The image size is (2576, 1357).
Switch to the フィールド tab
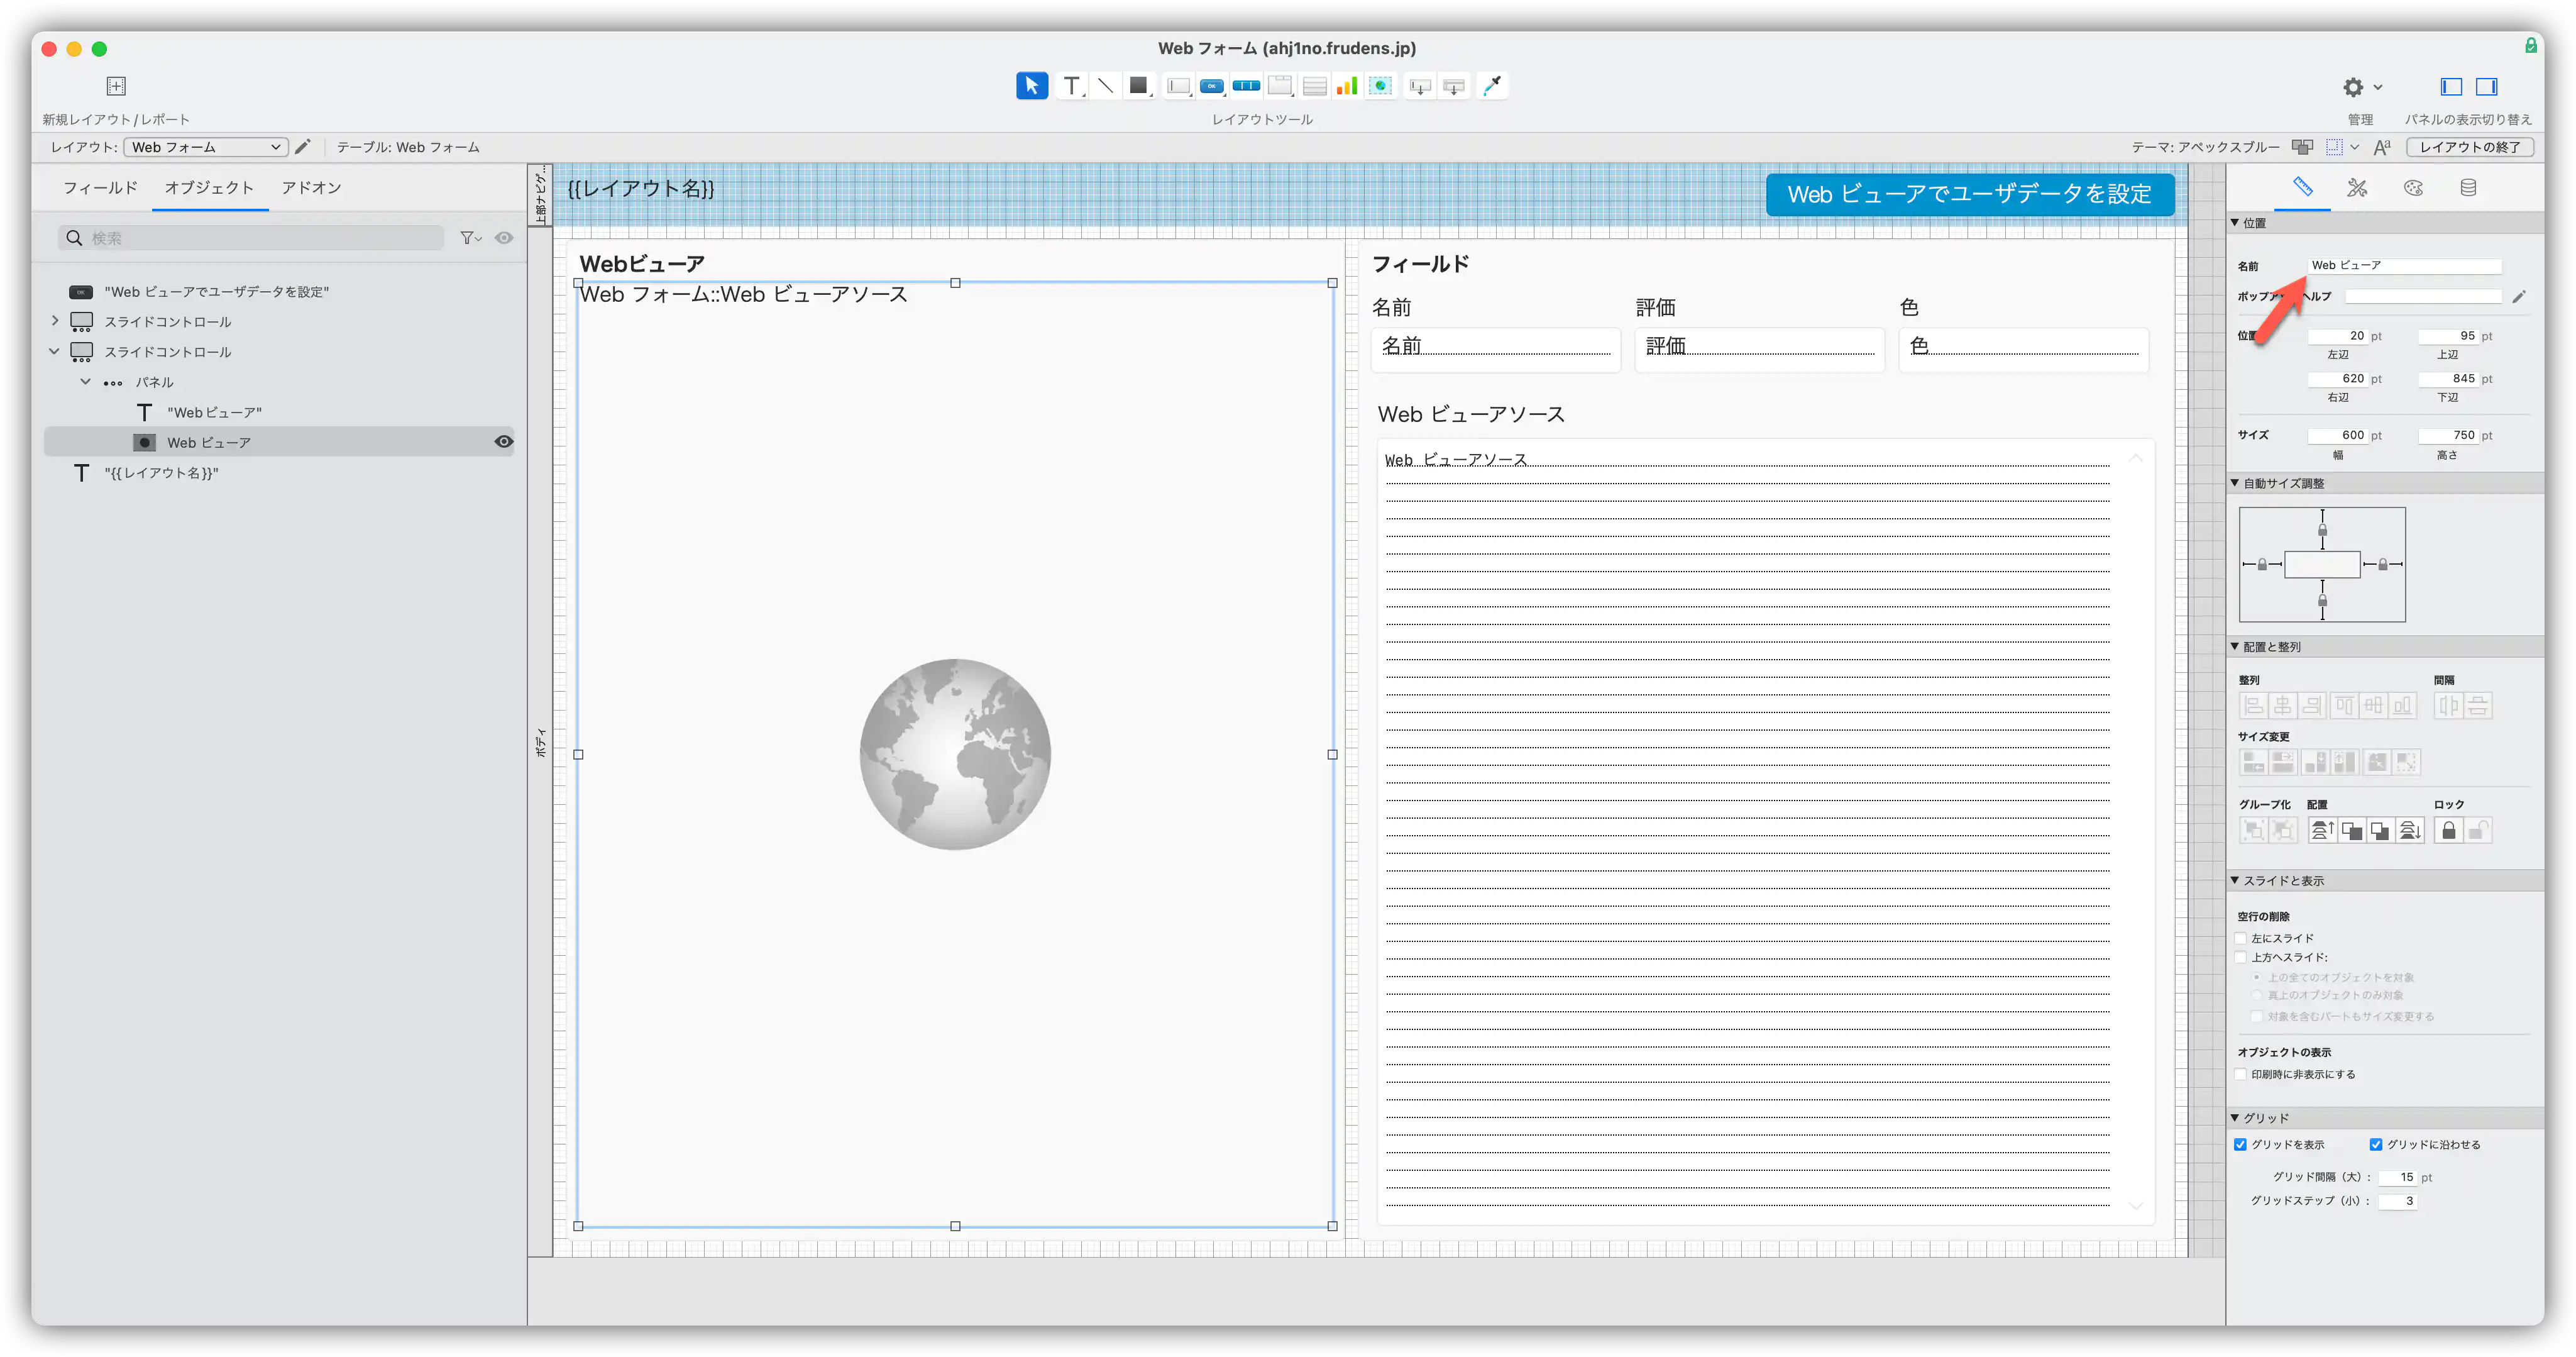tap(100, 188)
